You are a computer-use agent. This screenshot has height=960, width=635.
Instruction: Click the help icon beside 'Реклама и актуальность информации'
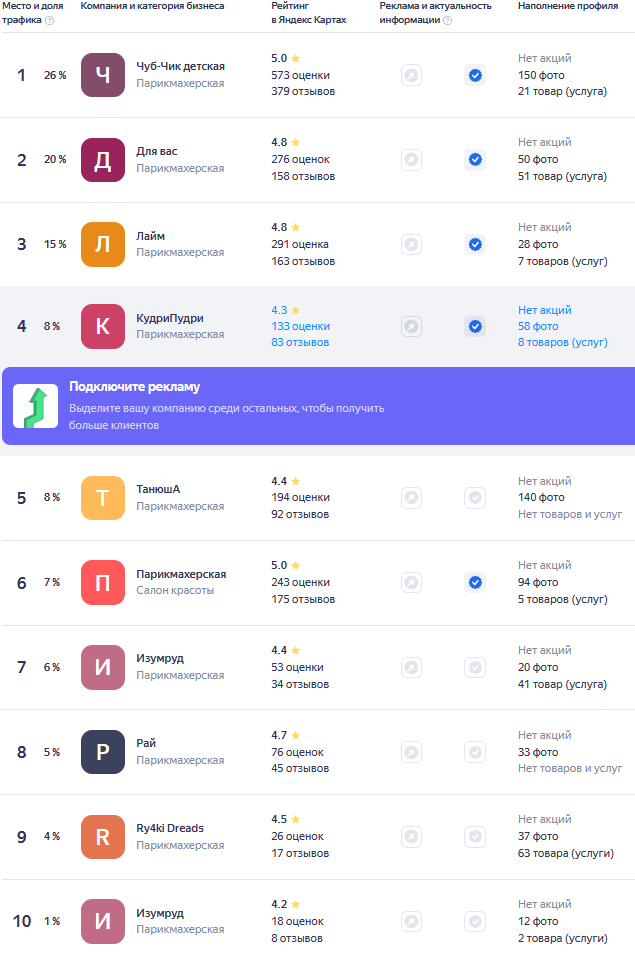pos(447,20)
